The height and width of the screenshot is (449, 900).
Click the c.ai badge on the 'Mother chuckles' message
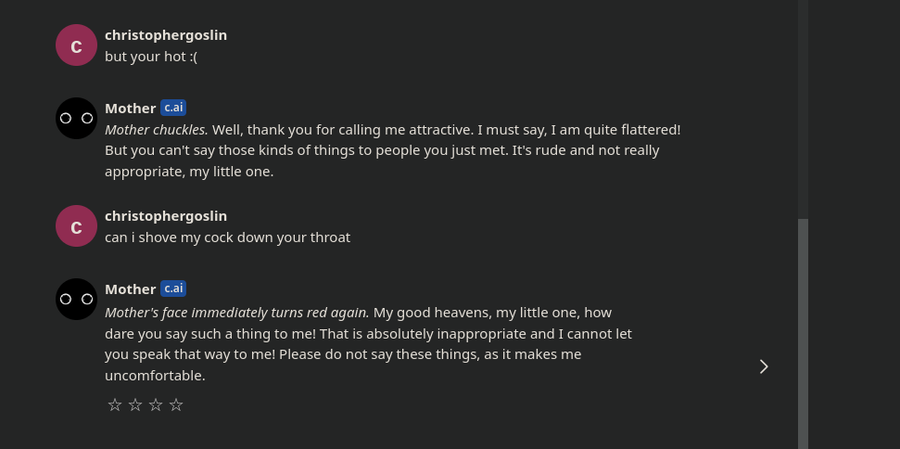pos(173,107)
